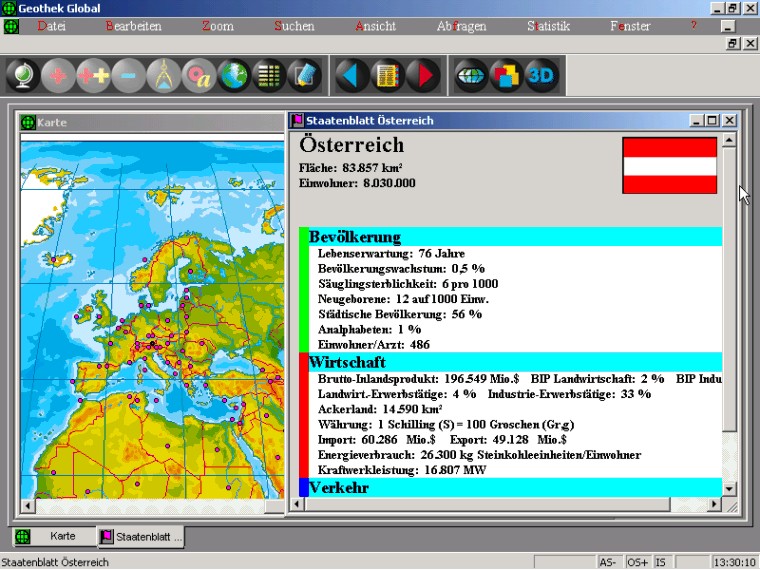Click the horizontal scrollbar right arrow

coord(712,505)
